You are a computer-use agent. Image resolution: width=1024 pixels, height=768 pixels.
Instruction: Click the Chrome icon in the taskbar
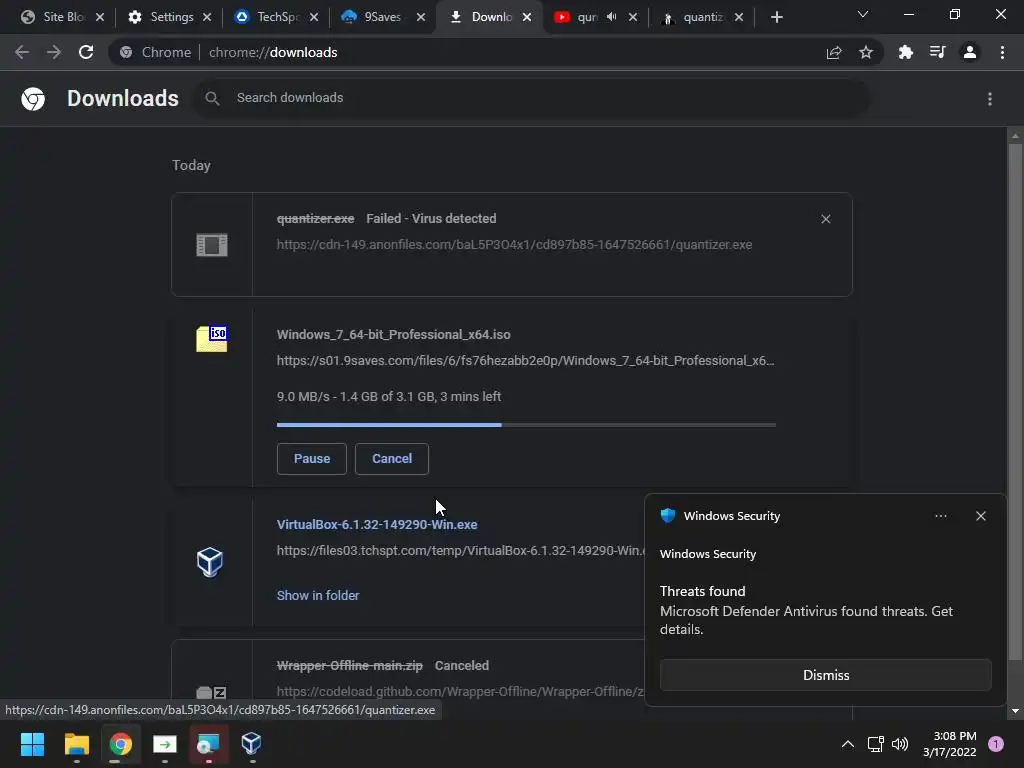pyautogui.click(x=120, y=744)
